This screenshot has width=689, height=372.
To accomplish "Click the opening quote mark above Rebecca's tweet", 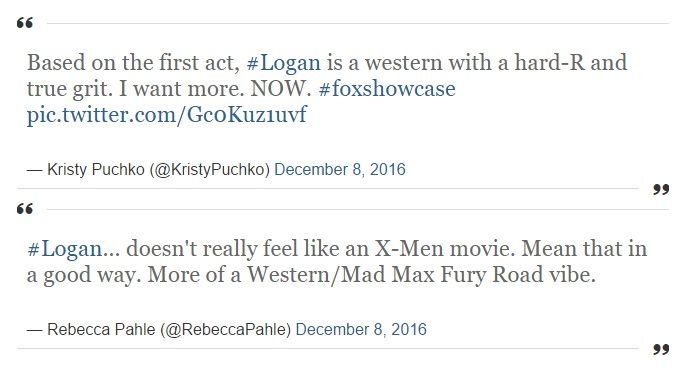I will pyautogui.click(x=25, y=209).
